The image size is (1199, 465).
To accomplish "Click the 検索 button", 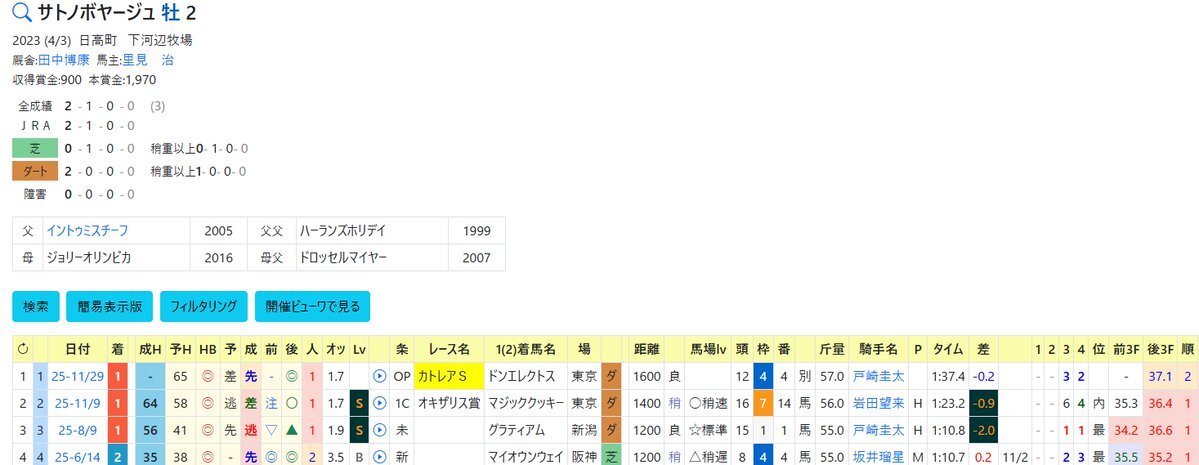I will [36, 306].
